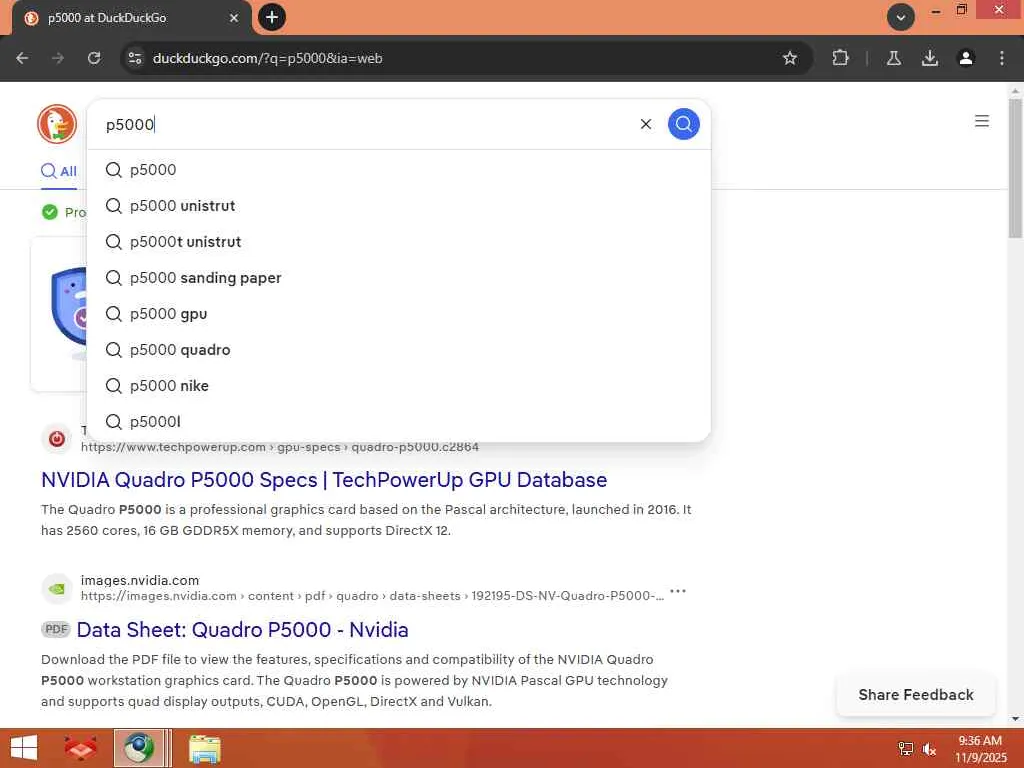
Task: Open the Windows Start button
Action: tap(24, 748)
